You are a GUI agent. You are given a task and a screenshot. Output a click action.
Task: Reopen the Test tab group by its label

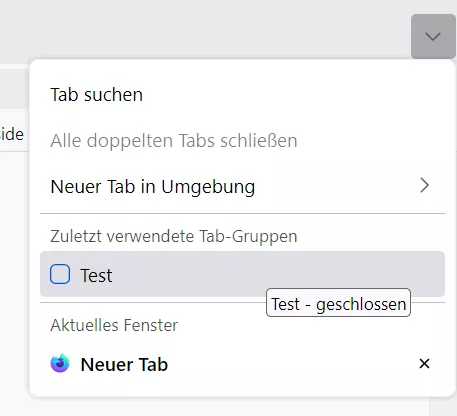point(96,275)
